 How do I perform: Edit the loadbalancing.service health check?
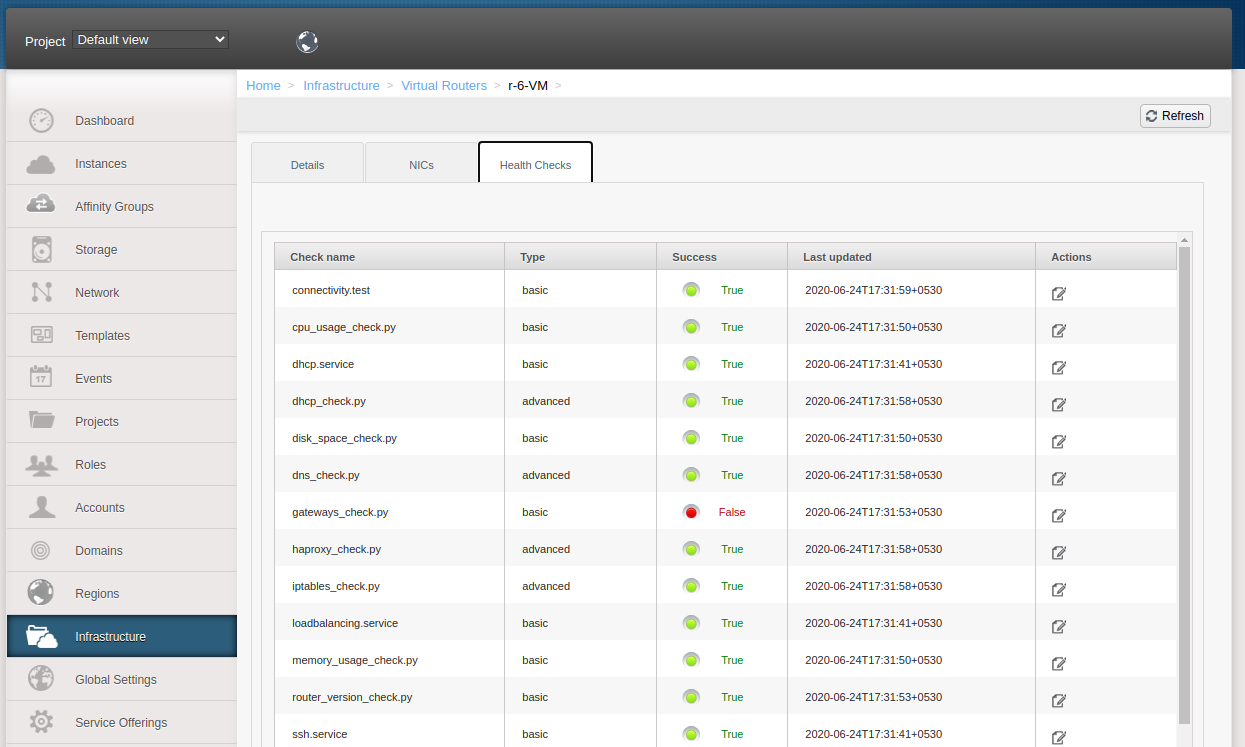click(x=1059, y=626)
